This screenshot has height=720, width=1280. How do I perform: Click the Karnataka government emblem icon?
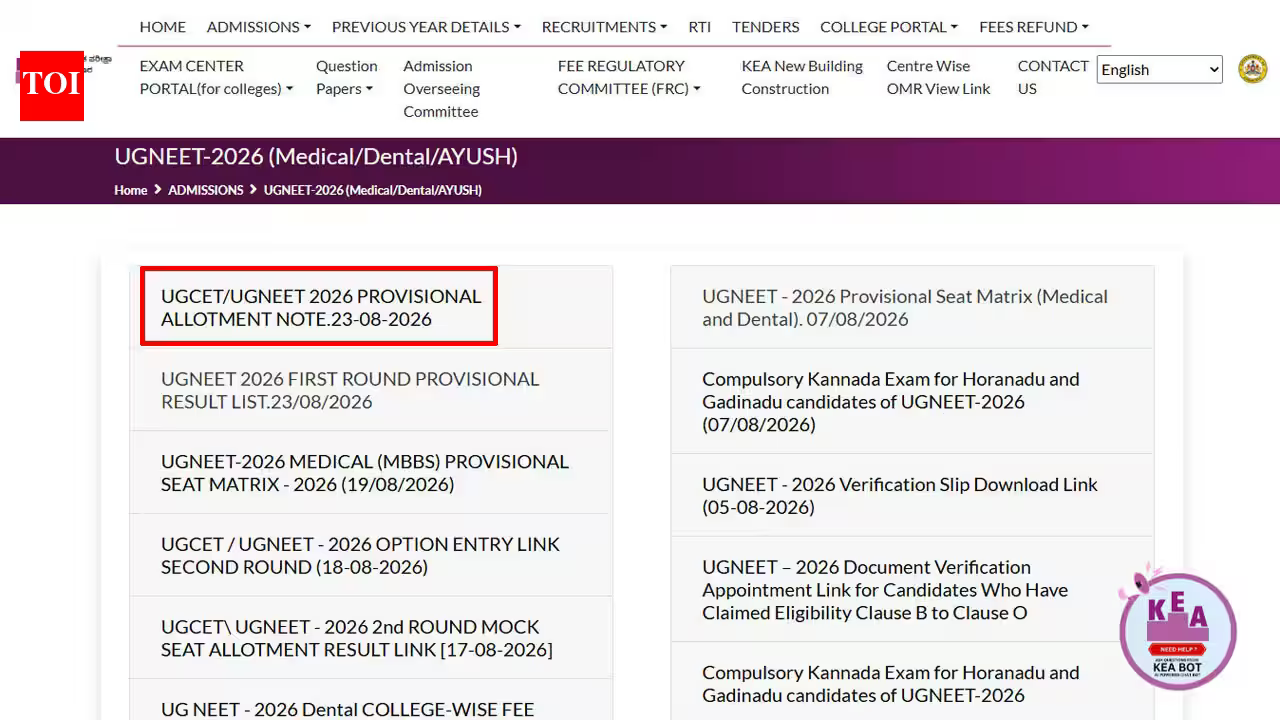(1253, 69)
